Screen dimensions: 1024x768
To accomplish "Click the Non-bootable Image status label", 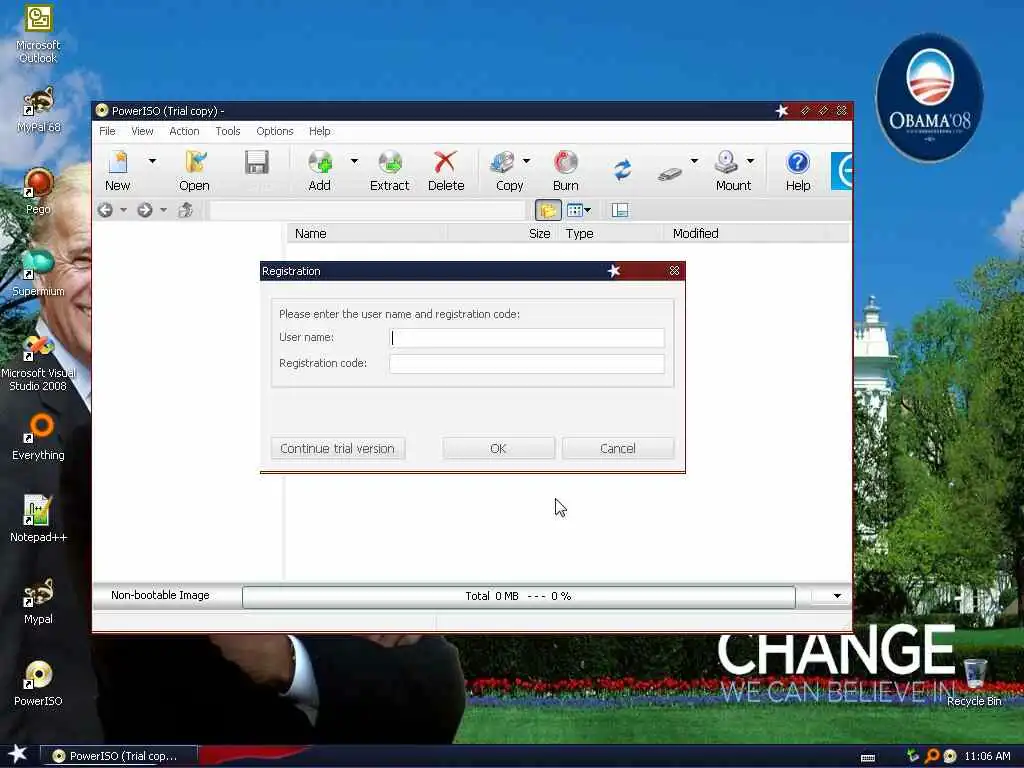I will (160, 596).
